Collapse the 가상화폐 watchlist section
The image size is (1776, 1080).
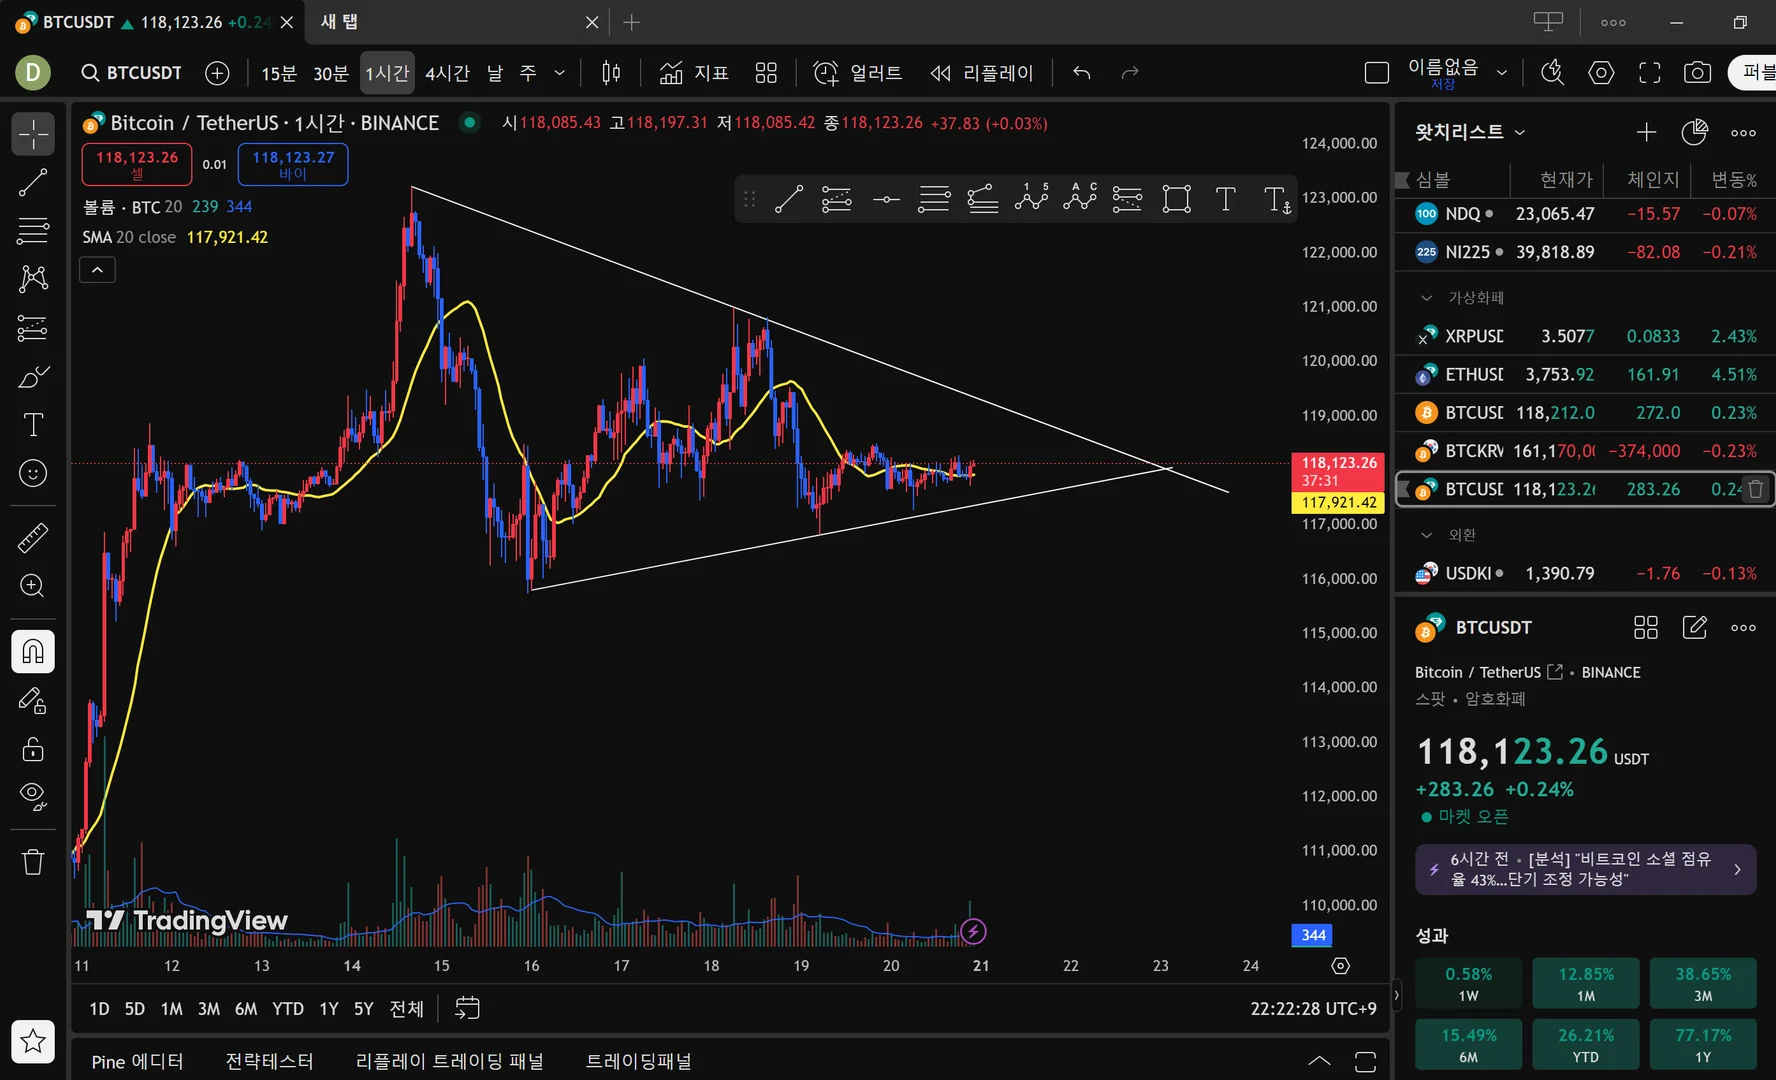1427,298
